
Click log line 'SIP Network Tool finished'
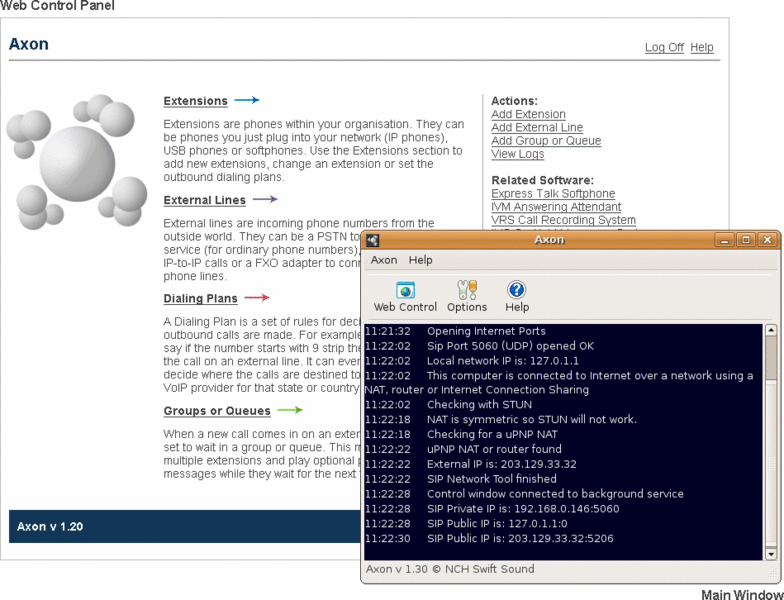(x=492, y=479)
